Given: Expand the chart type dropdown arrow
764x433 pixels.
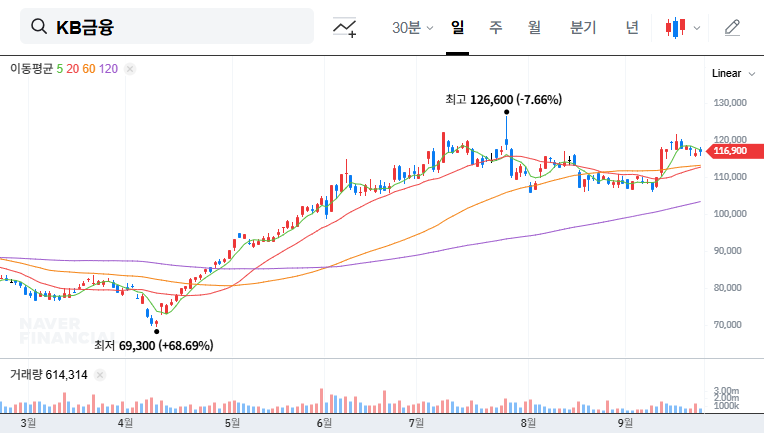Looking at the screenshot, I should [697, 28].
